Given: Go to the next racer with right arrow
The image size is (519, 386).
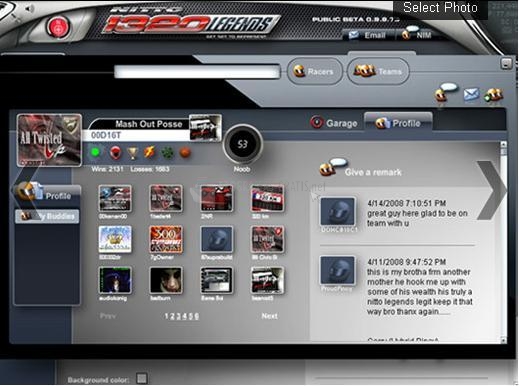Looking at the screenshot, I should (x=492, y=190).
